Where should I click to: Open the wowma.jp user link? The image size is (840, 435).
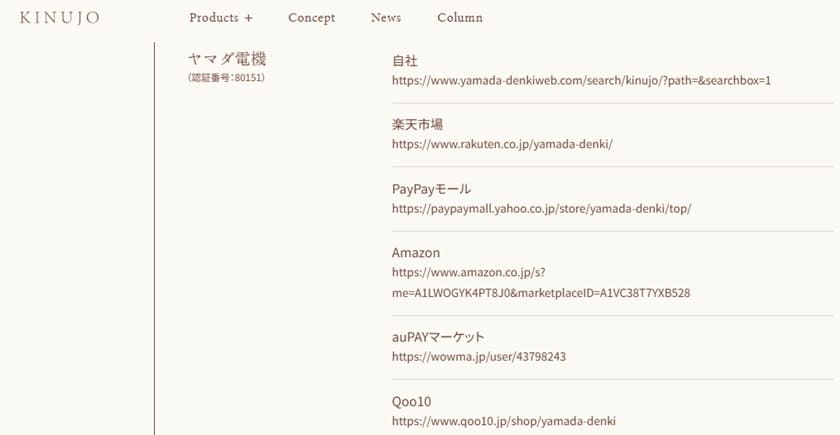tap(478, 357)
